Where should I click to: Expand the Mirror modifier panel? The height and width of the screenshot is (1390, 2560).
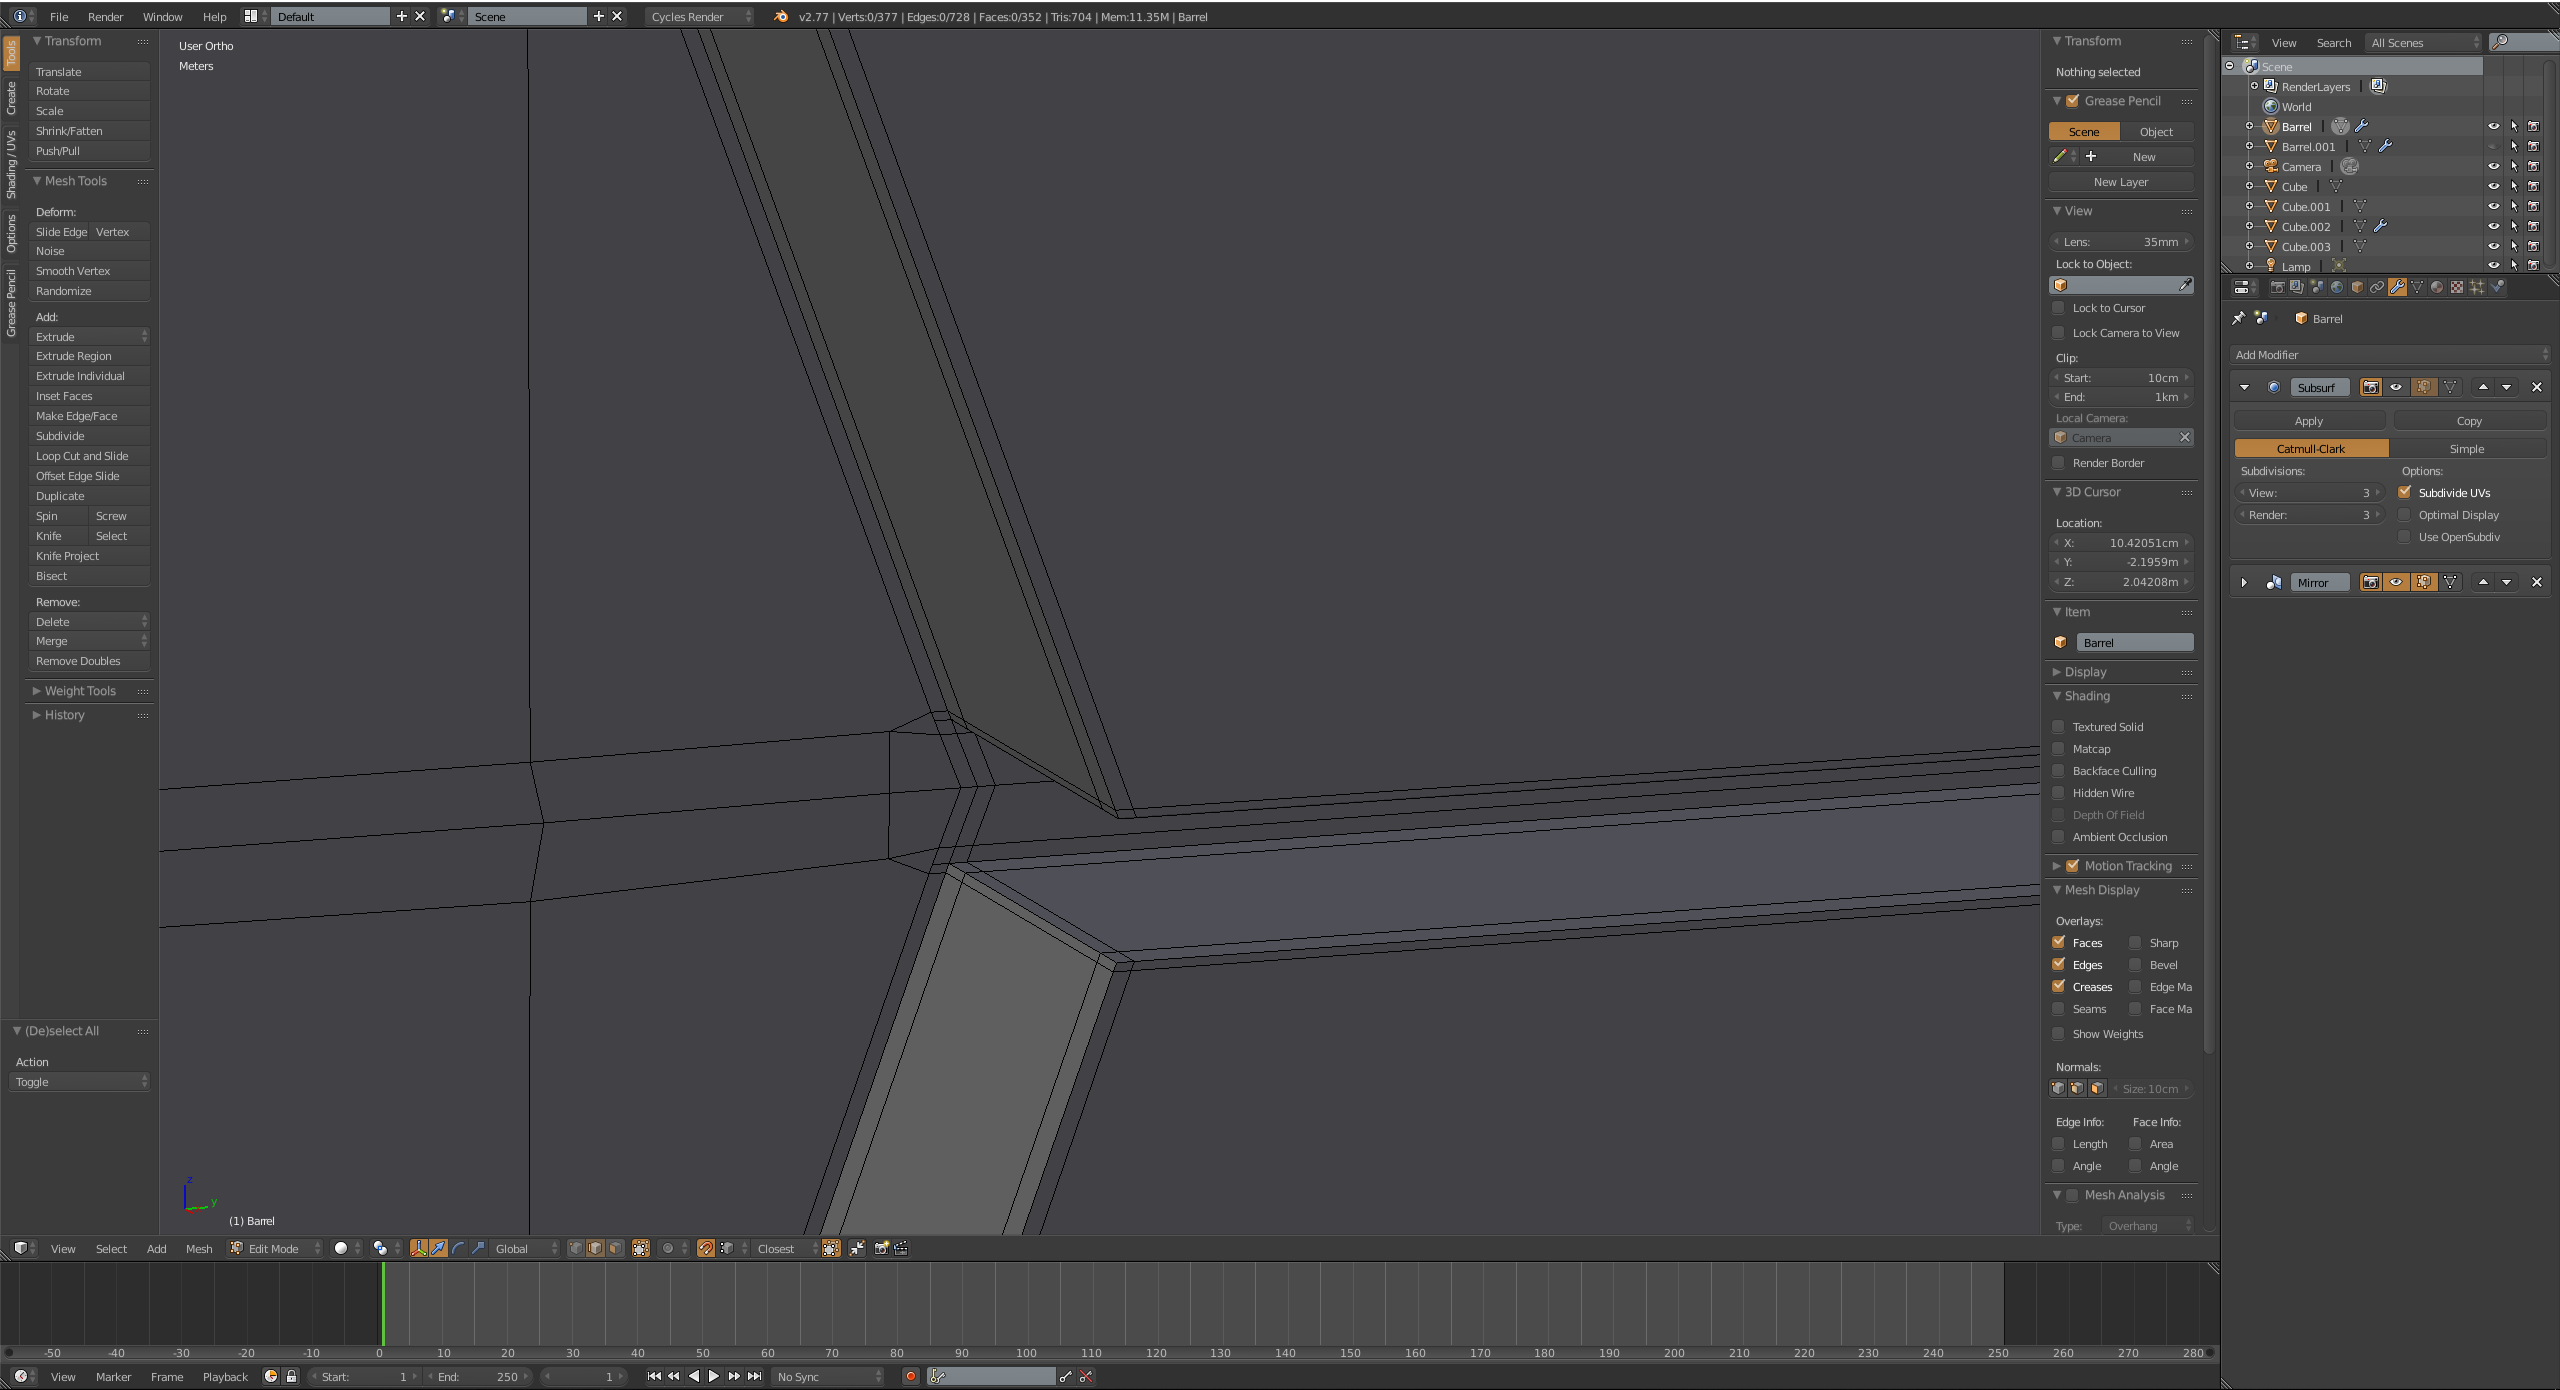pyautogui.click(x=2244, y=582)
